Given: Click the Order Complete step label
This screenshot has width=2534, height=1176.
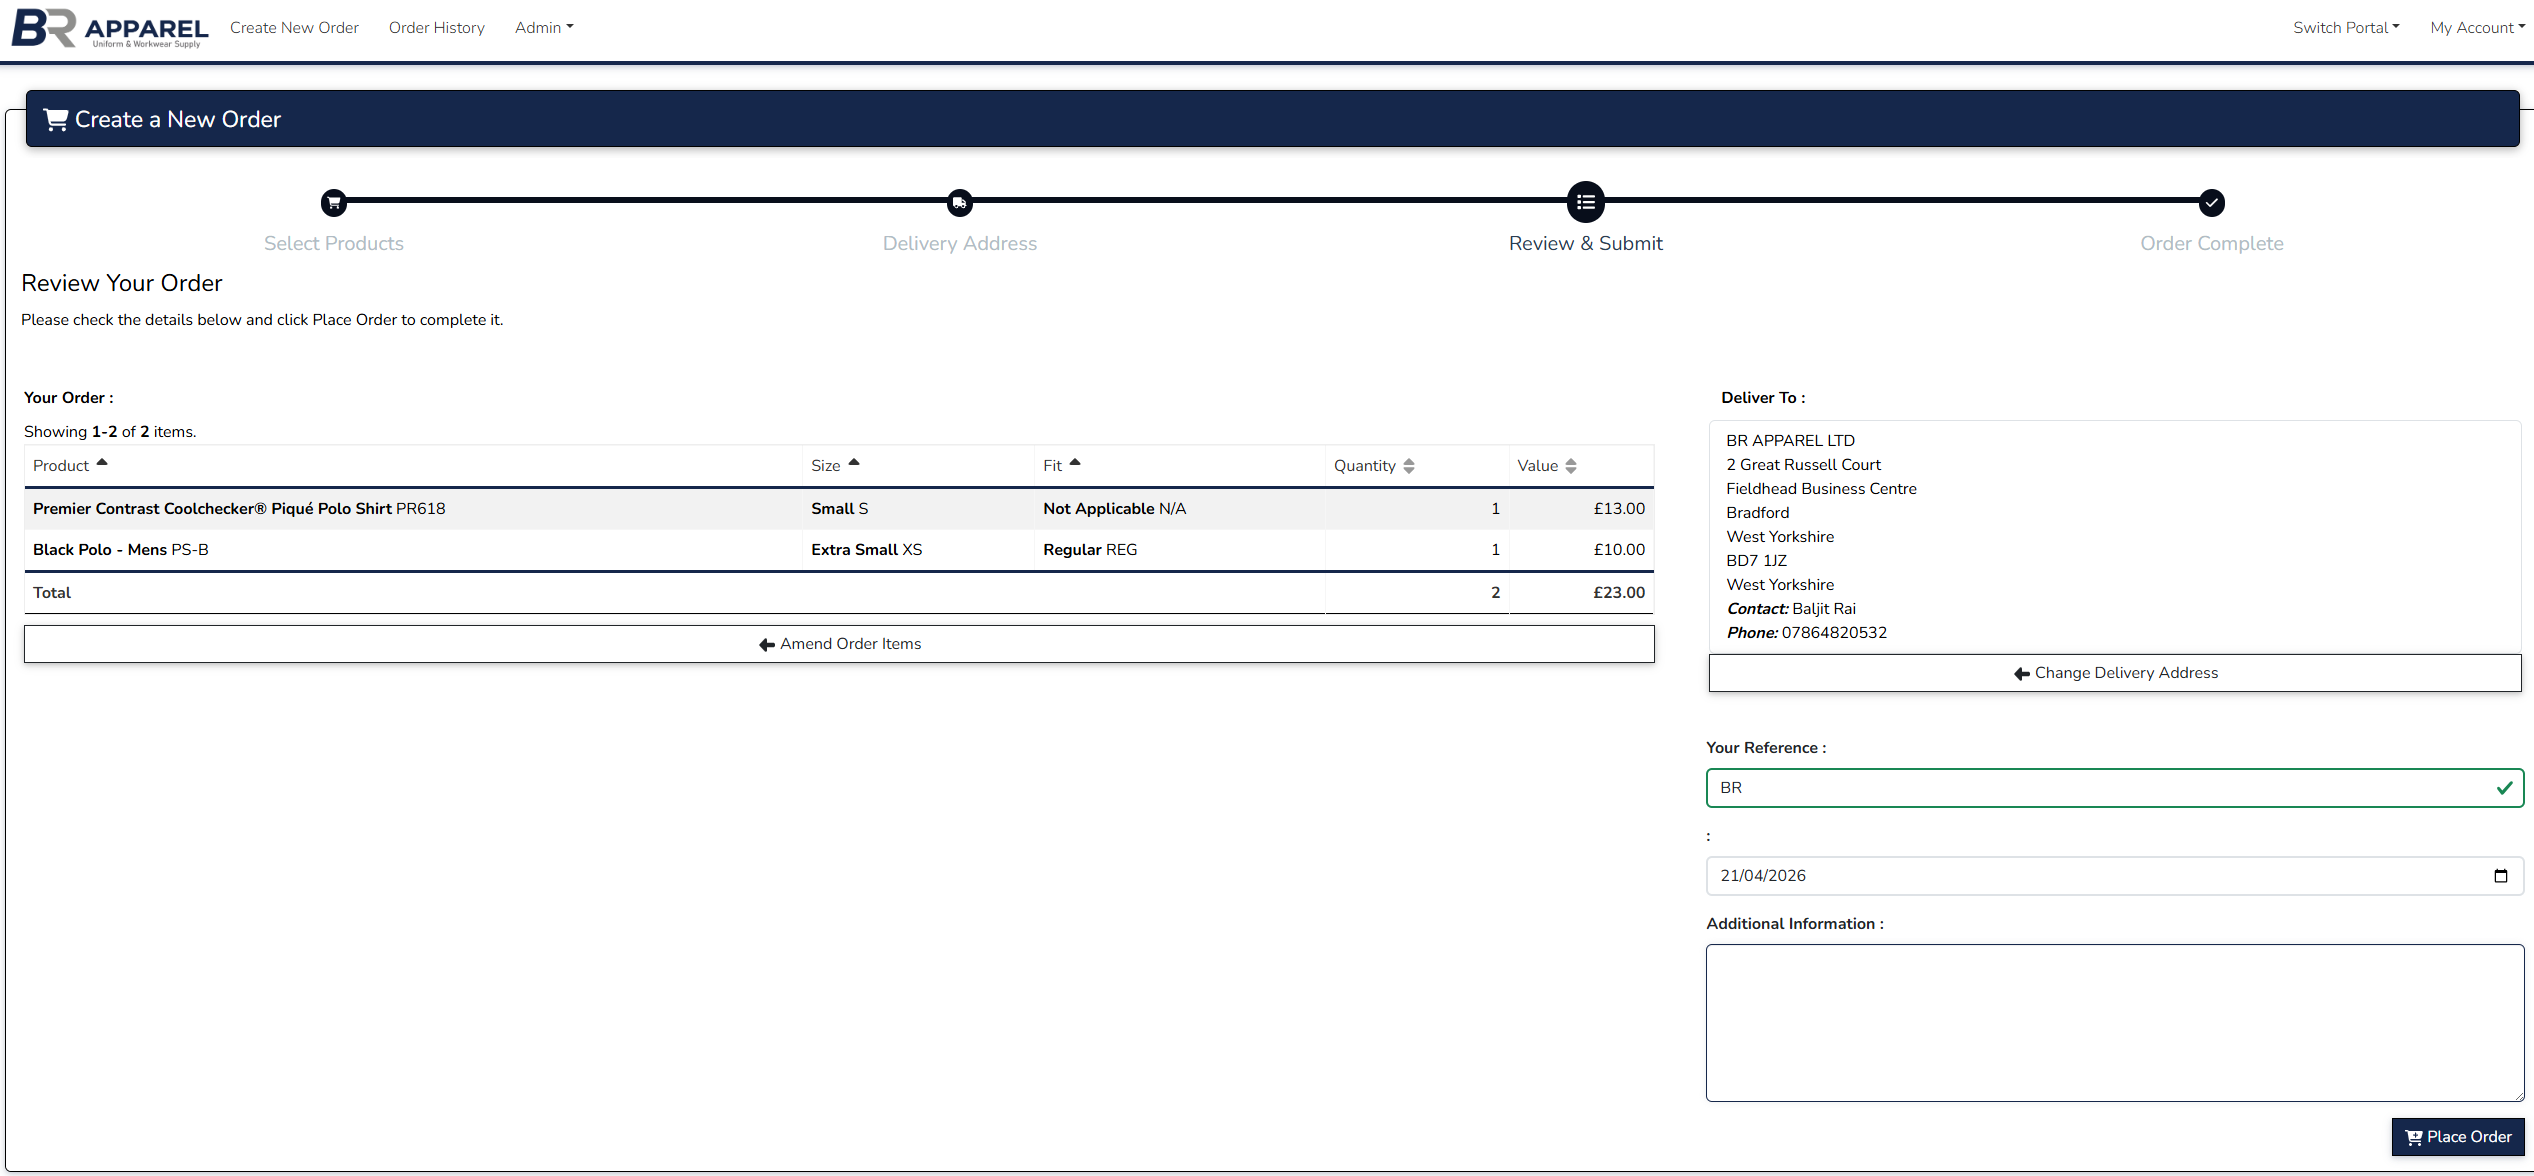Looking at the screenshot, I should (x=2212, y=243).
